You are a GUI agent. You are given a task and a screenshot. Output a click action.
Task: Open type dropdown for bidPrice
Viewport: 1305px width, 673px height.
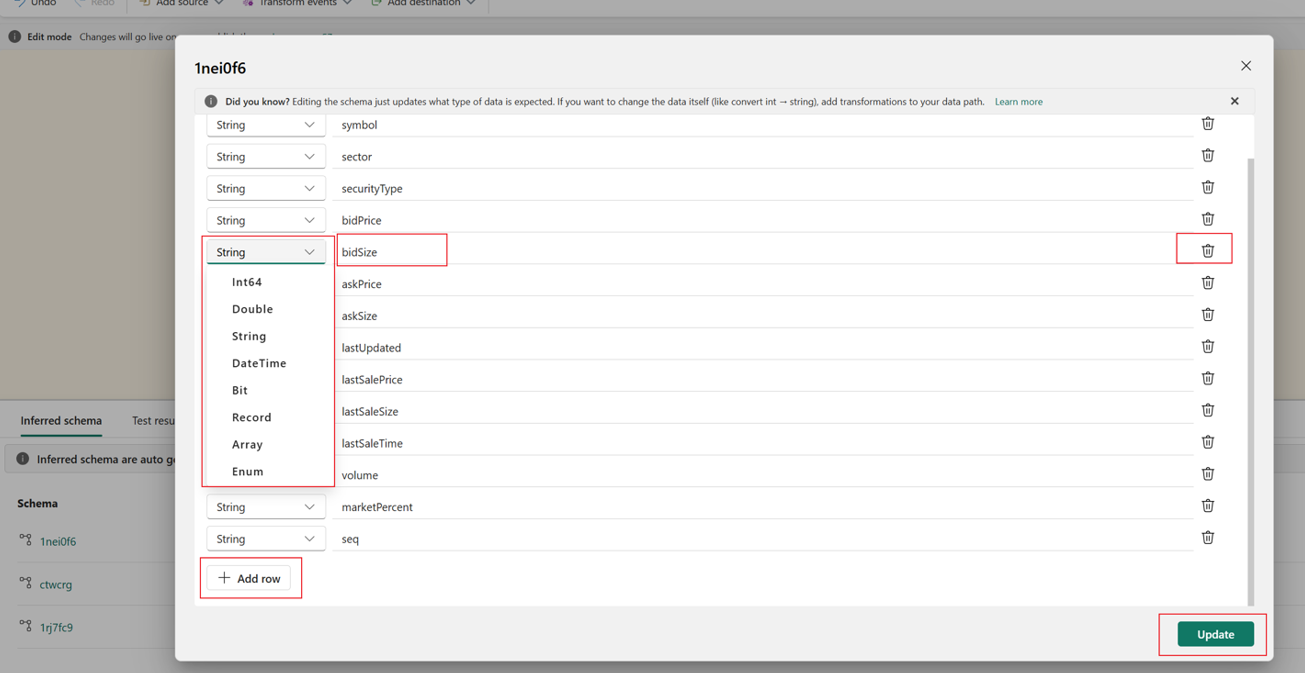click(x=266, y=220)
